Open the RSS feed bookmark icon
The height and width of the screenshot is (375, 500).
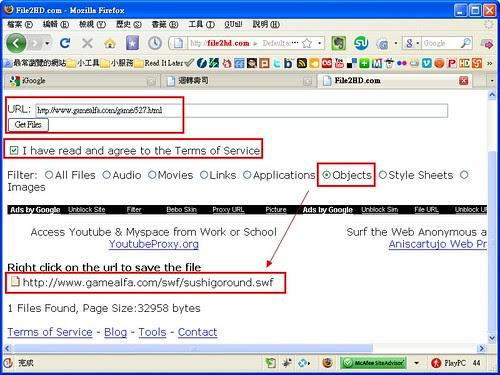tap(302, 63)
